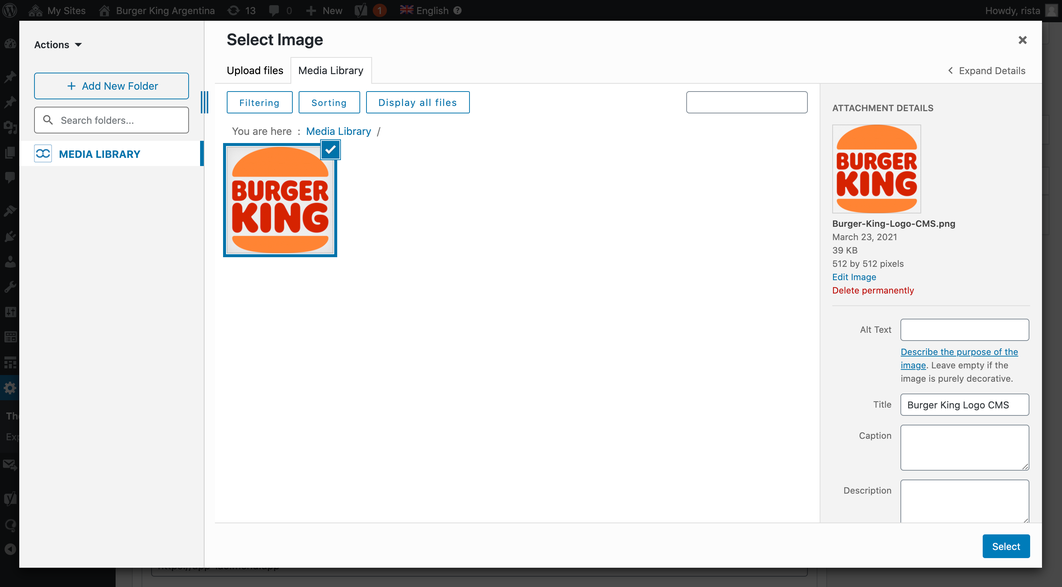
Task: Select the MEDIA LIBRARY folder
Action: click(x=112, y=154)
